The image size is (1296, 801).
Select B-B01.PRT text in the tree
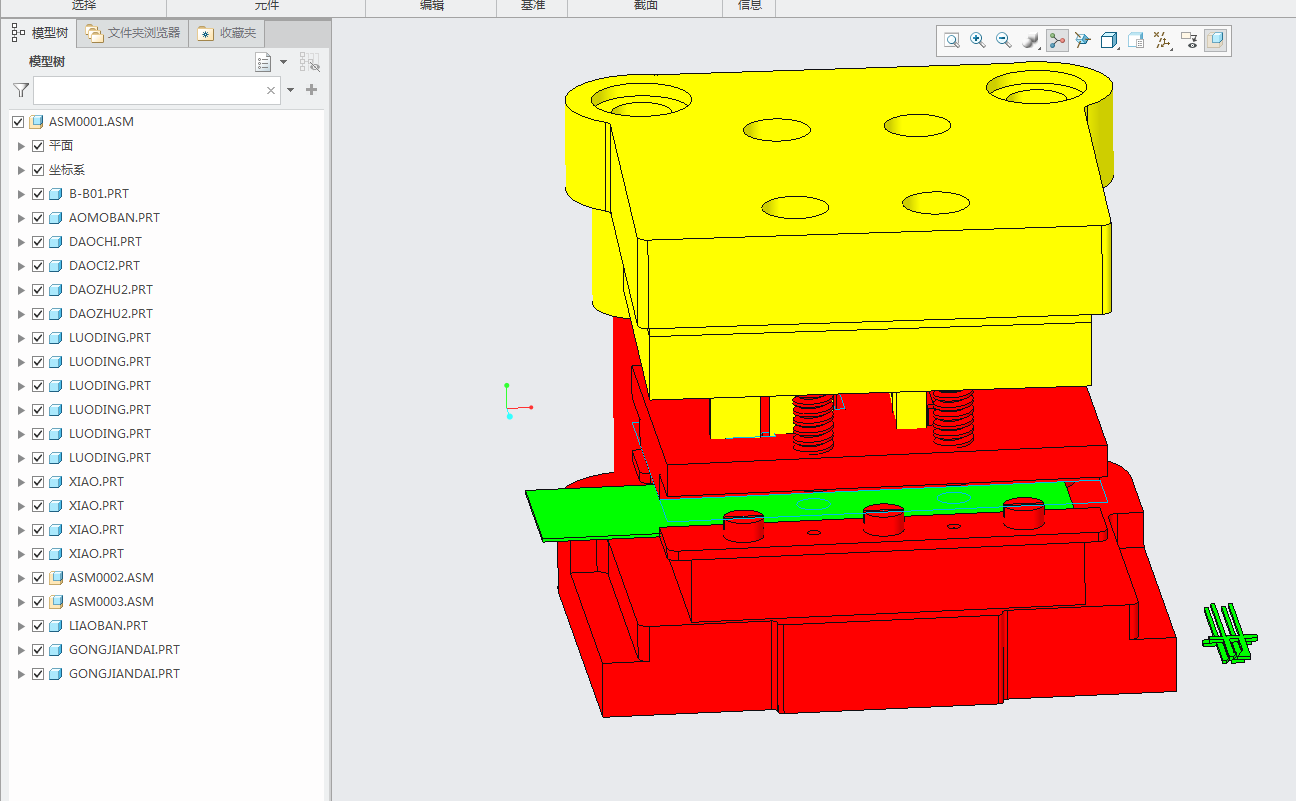(x=99, y=194)
